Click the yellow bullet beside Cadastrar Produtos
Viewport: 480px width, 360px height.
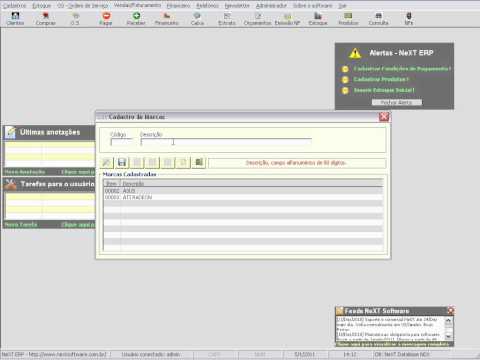point(345,80)
